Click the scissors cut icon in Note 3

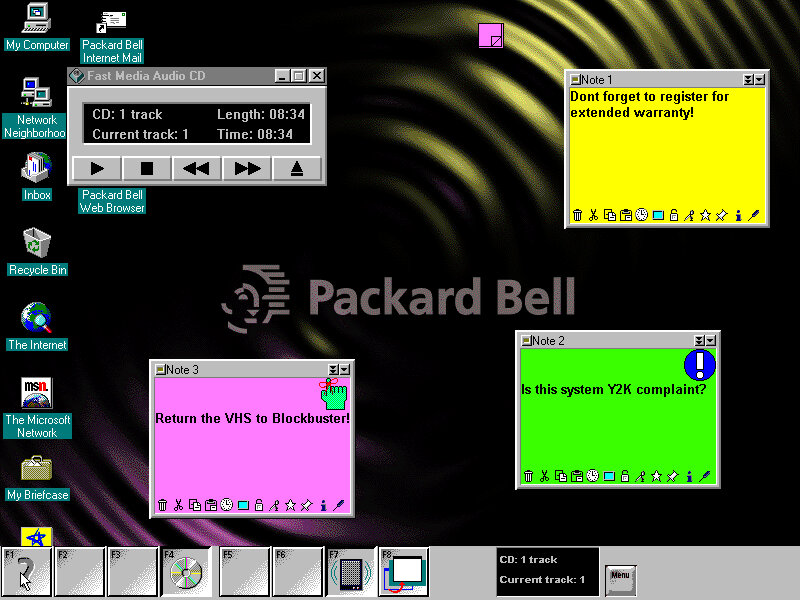(x=178, y=505)
